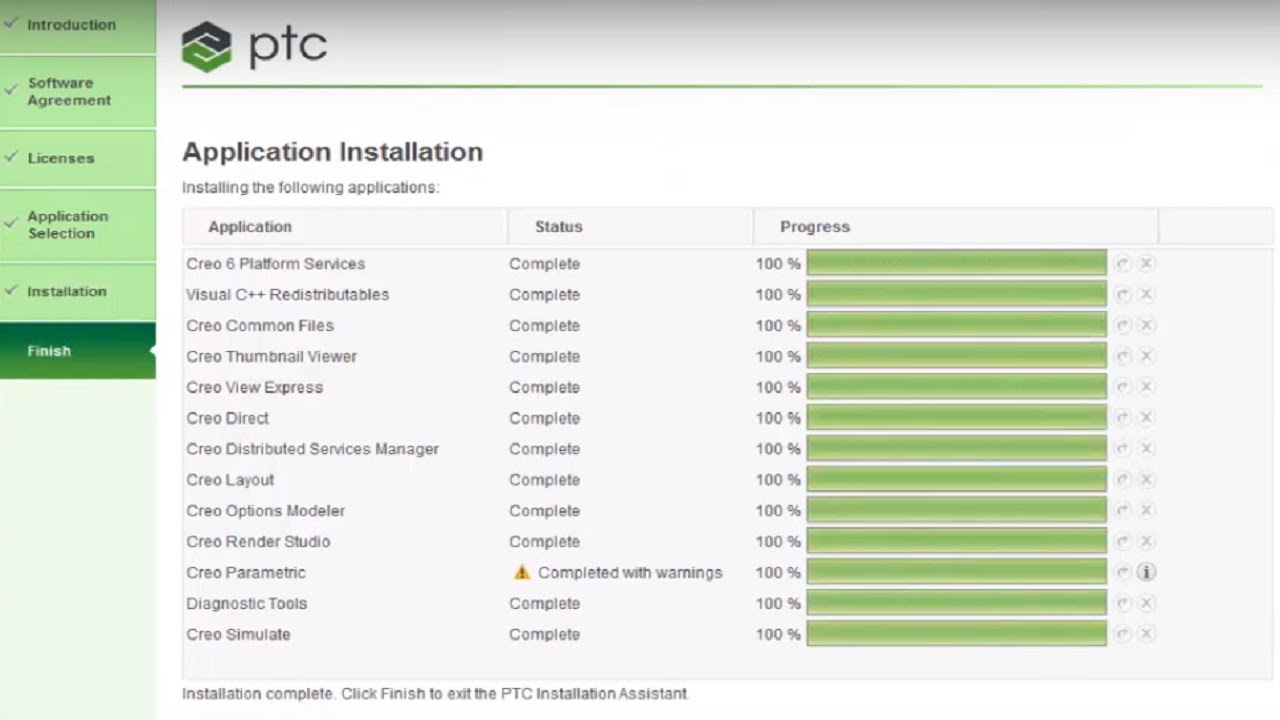Open the info icon for Creo Parametric warnings
The image size is (1280, 720).
click(x=1147, y=573)
